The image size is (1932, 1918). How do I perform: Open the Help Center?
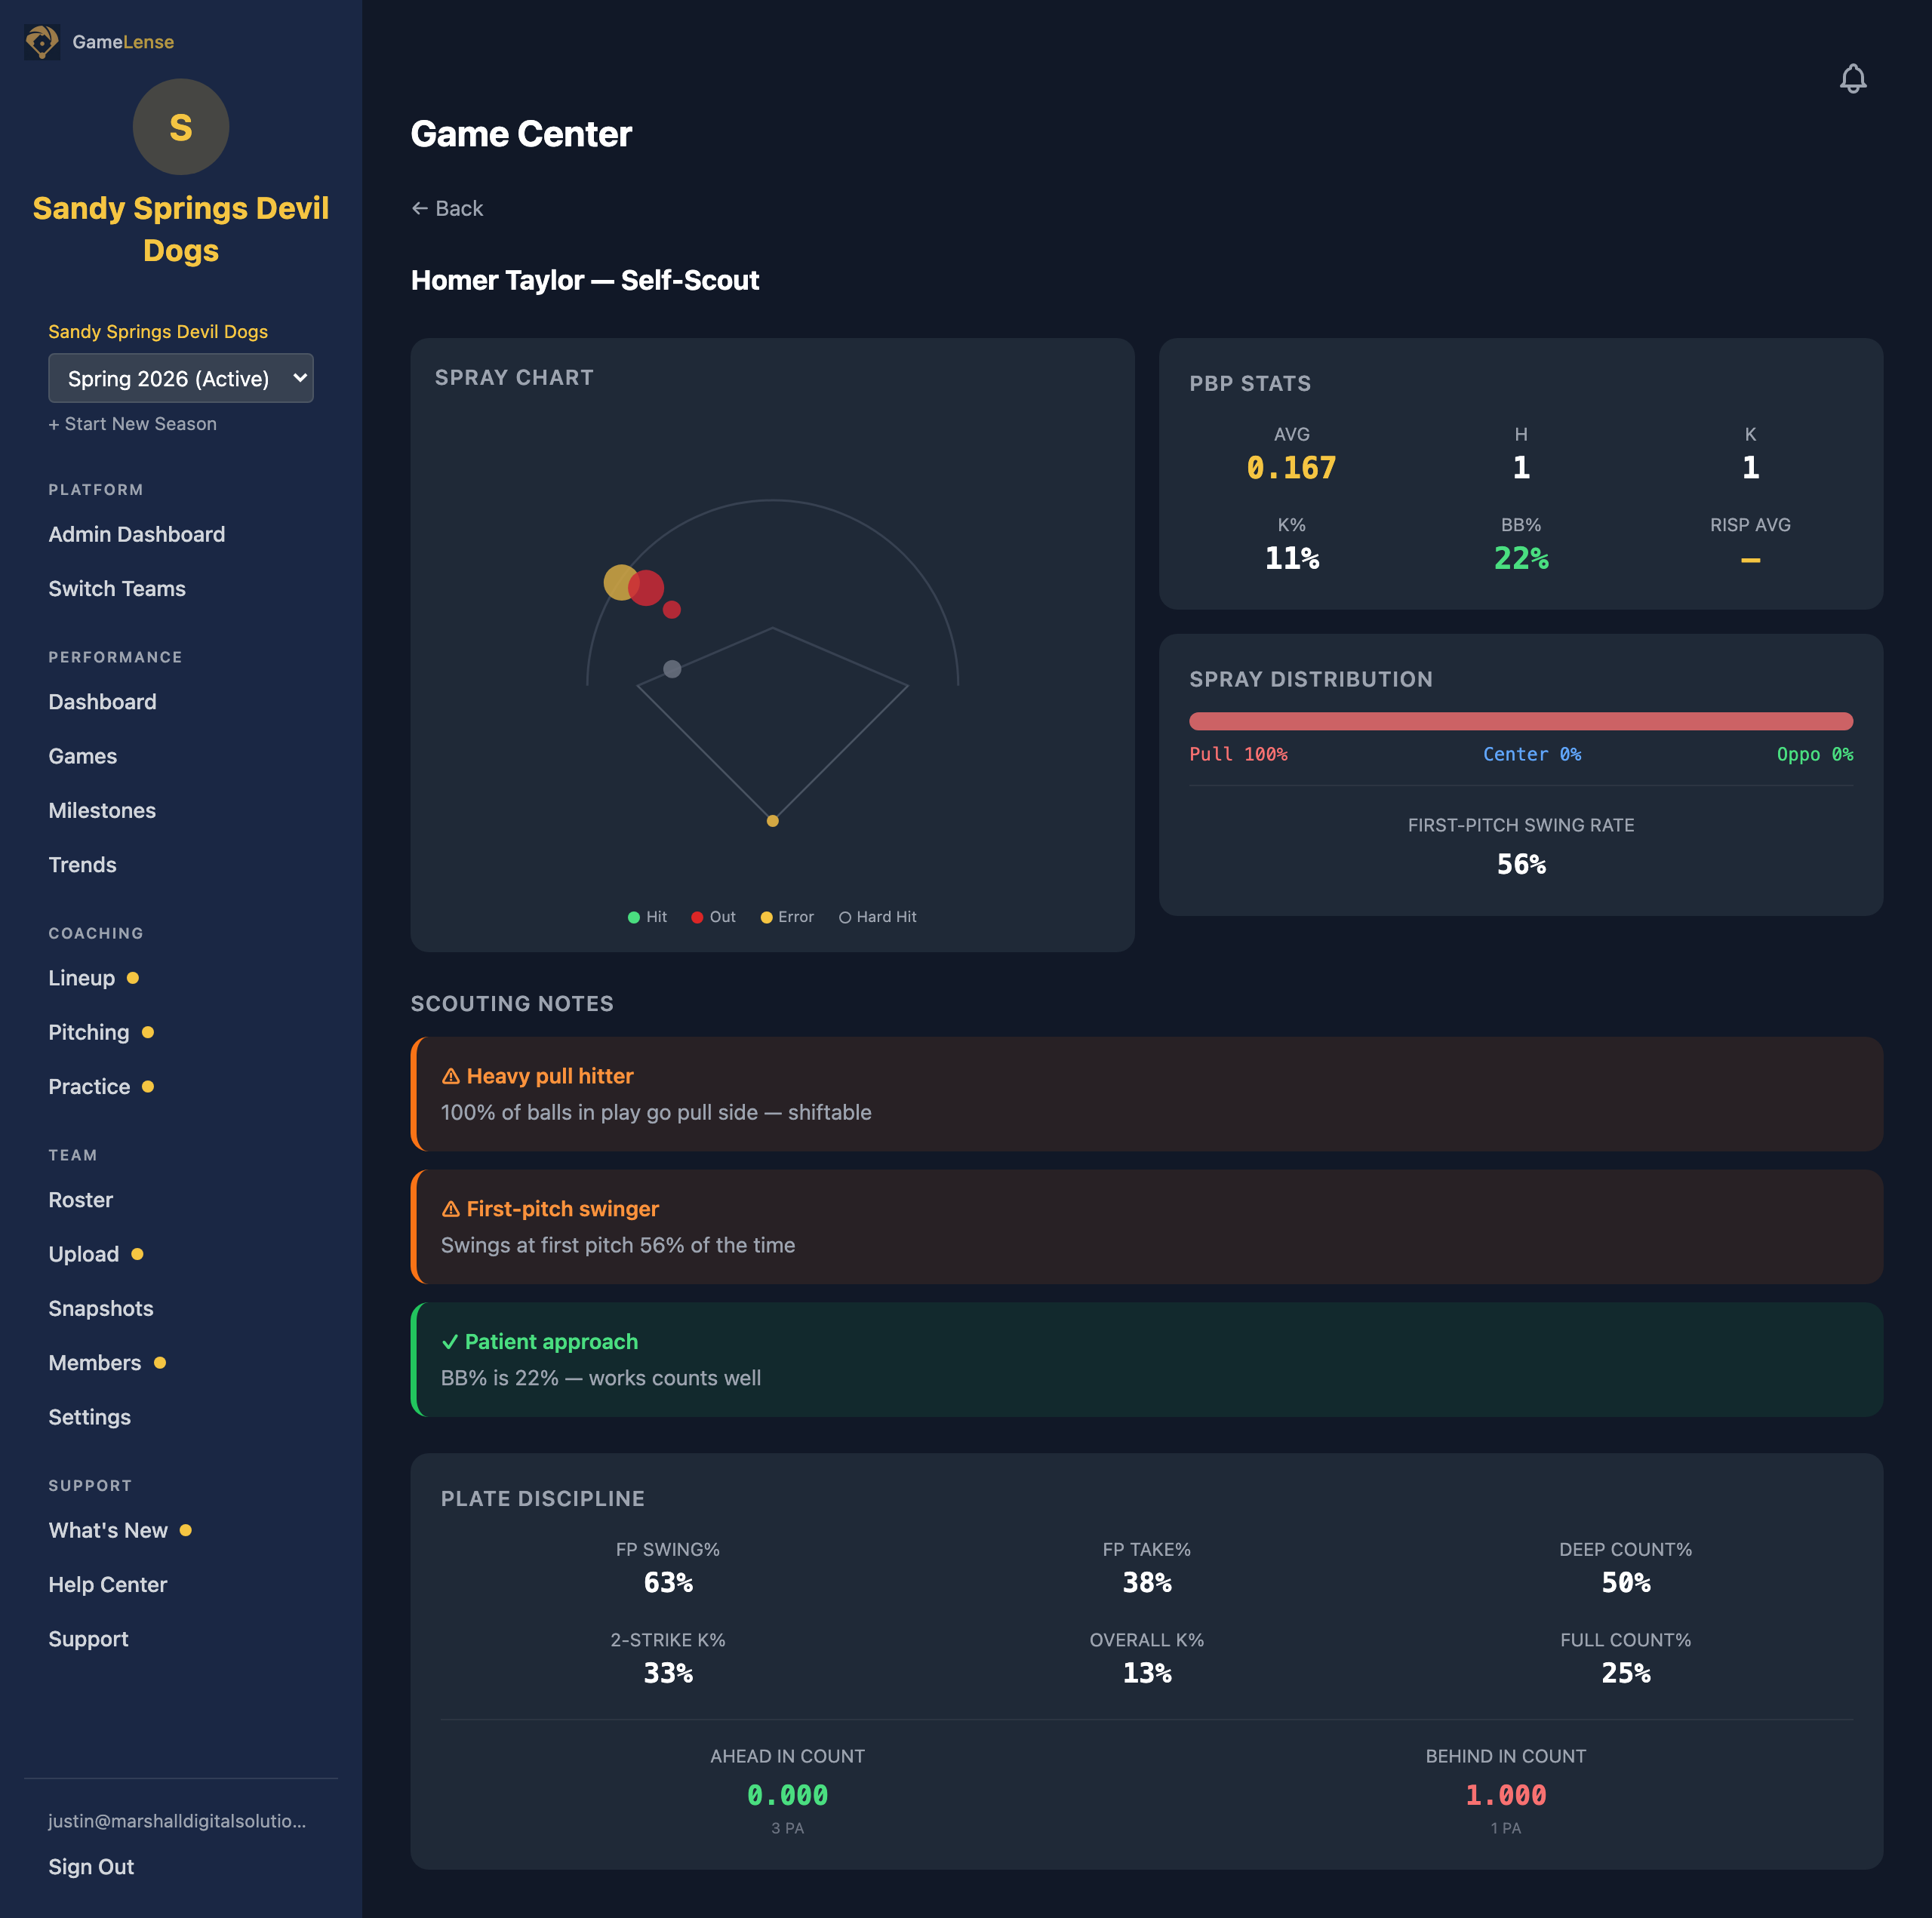(x=108, y=1585)
